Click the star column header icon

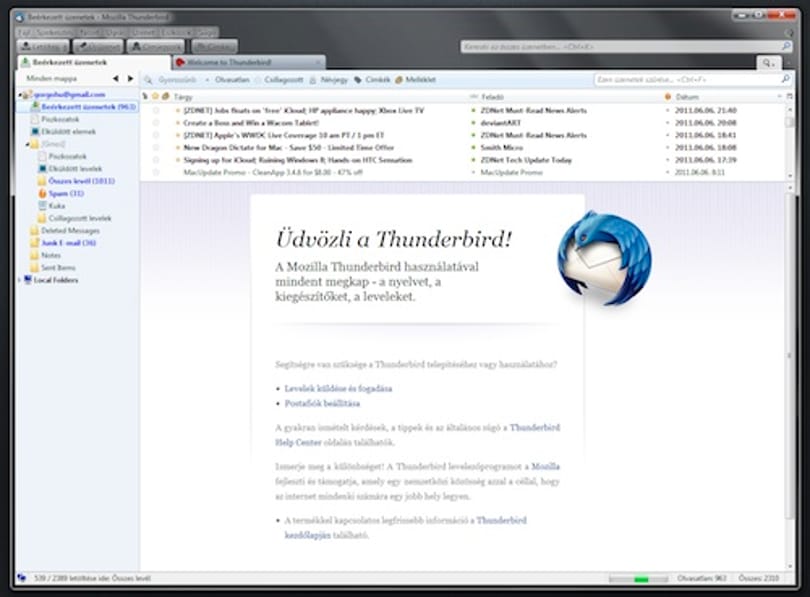click(x=155, y=97)
